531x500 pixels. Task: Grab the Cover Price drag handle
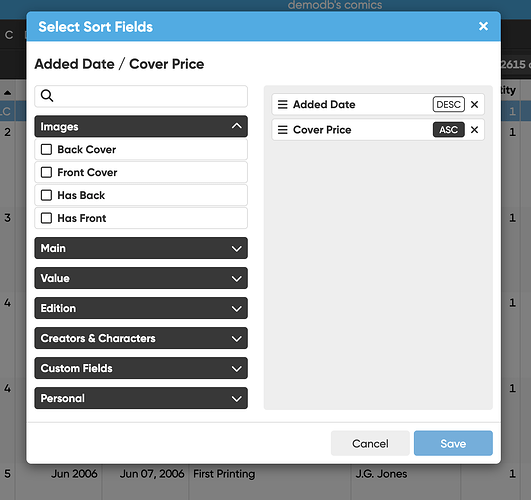282,130
